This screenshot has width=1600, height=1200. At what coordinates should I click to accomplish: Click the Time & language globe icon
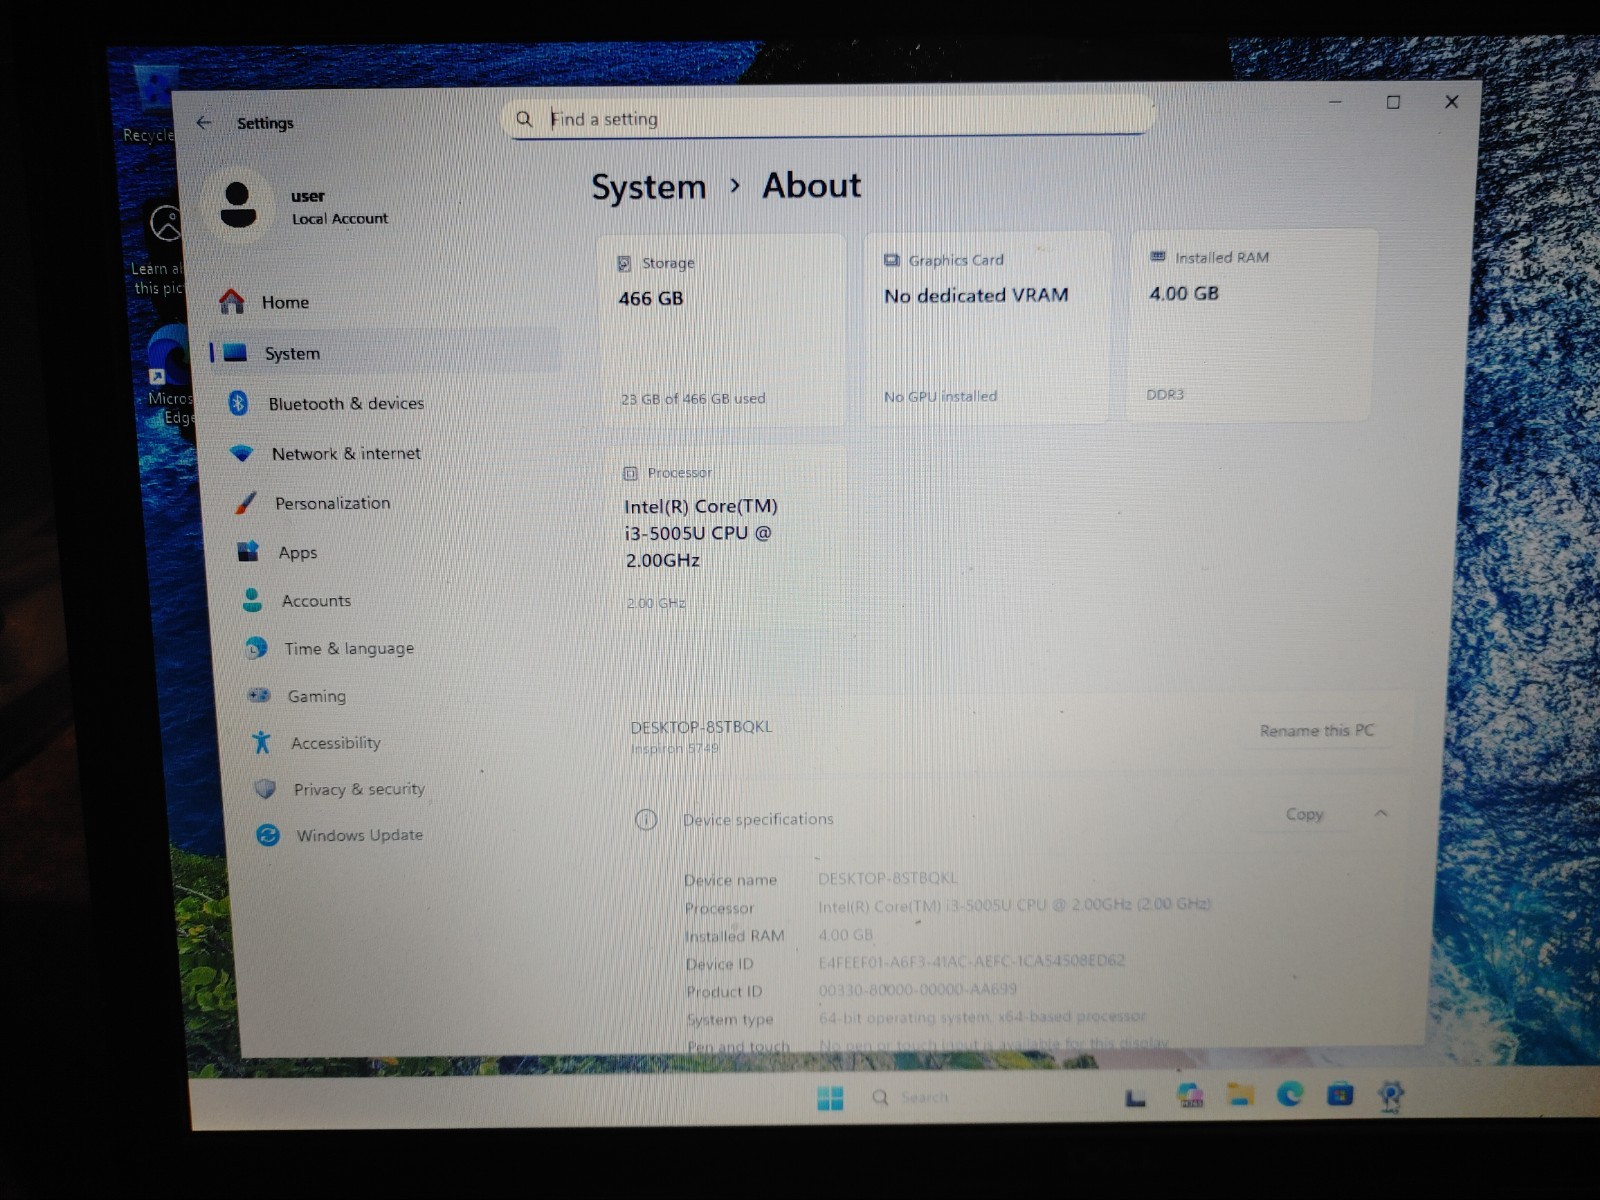tap(256, 648)
